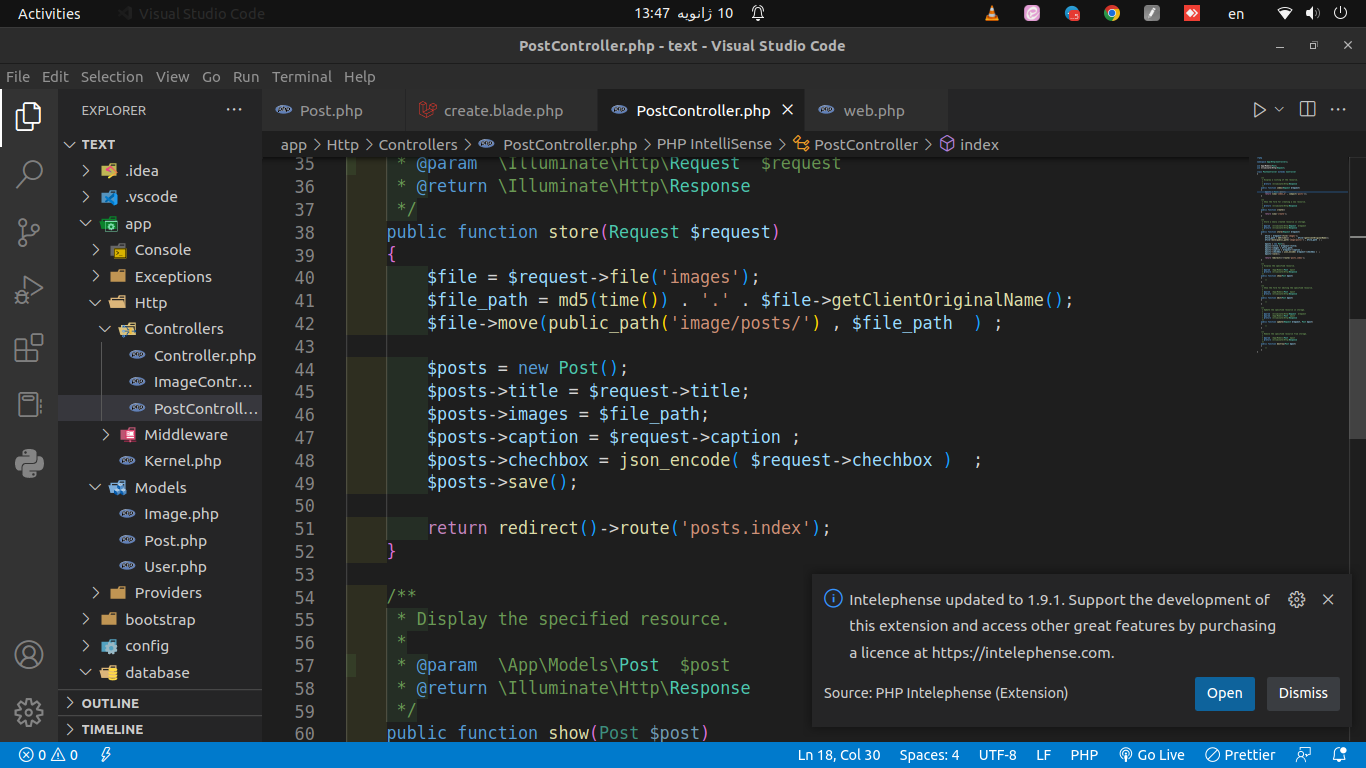
Task: Click the Dismiss button in notification
Action: tap(1303, 693)
